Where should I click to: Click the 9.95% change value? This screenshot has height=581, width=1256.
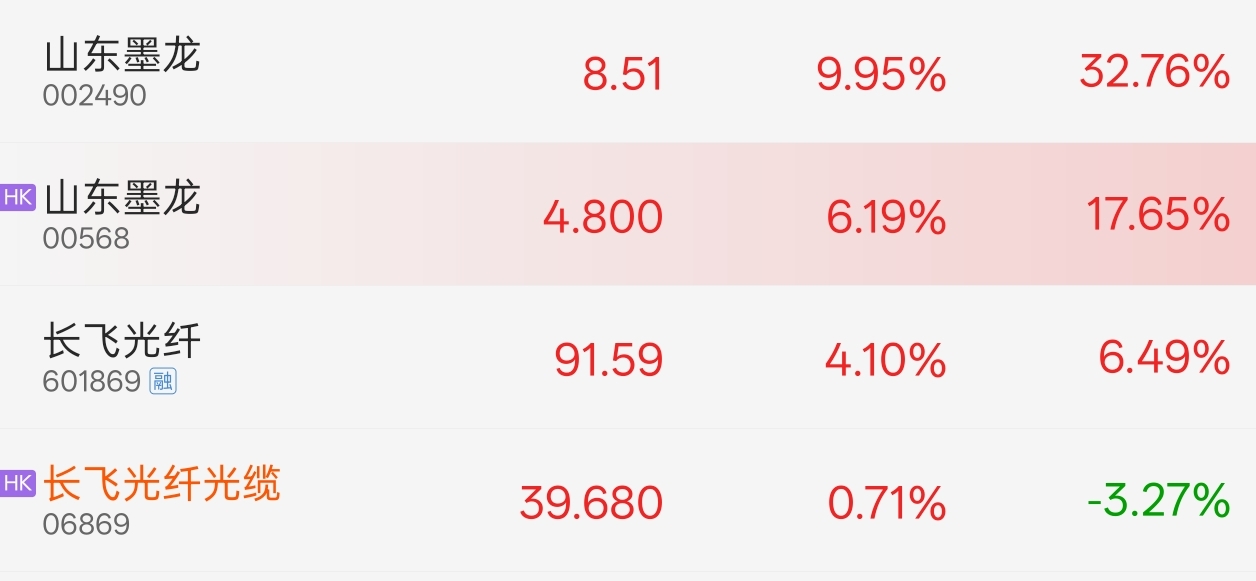(881, 74)
